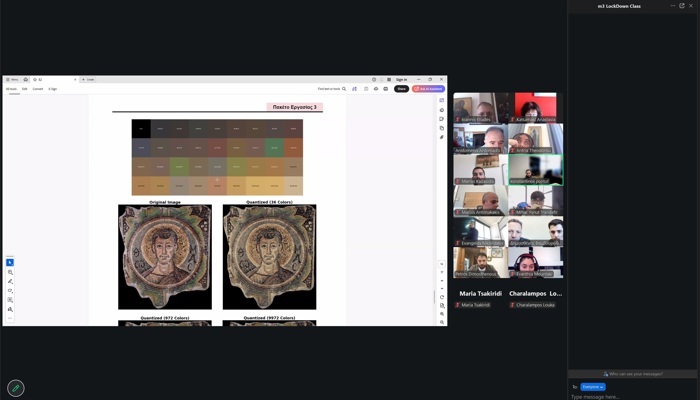
Task: Open the Ask AI Assistant button
Action: 429,89
